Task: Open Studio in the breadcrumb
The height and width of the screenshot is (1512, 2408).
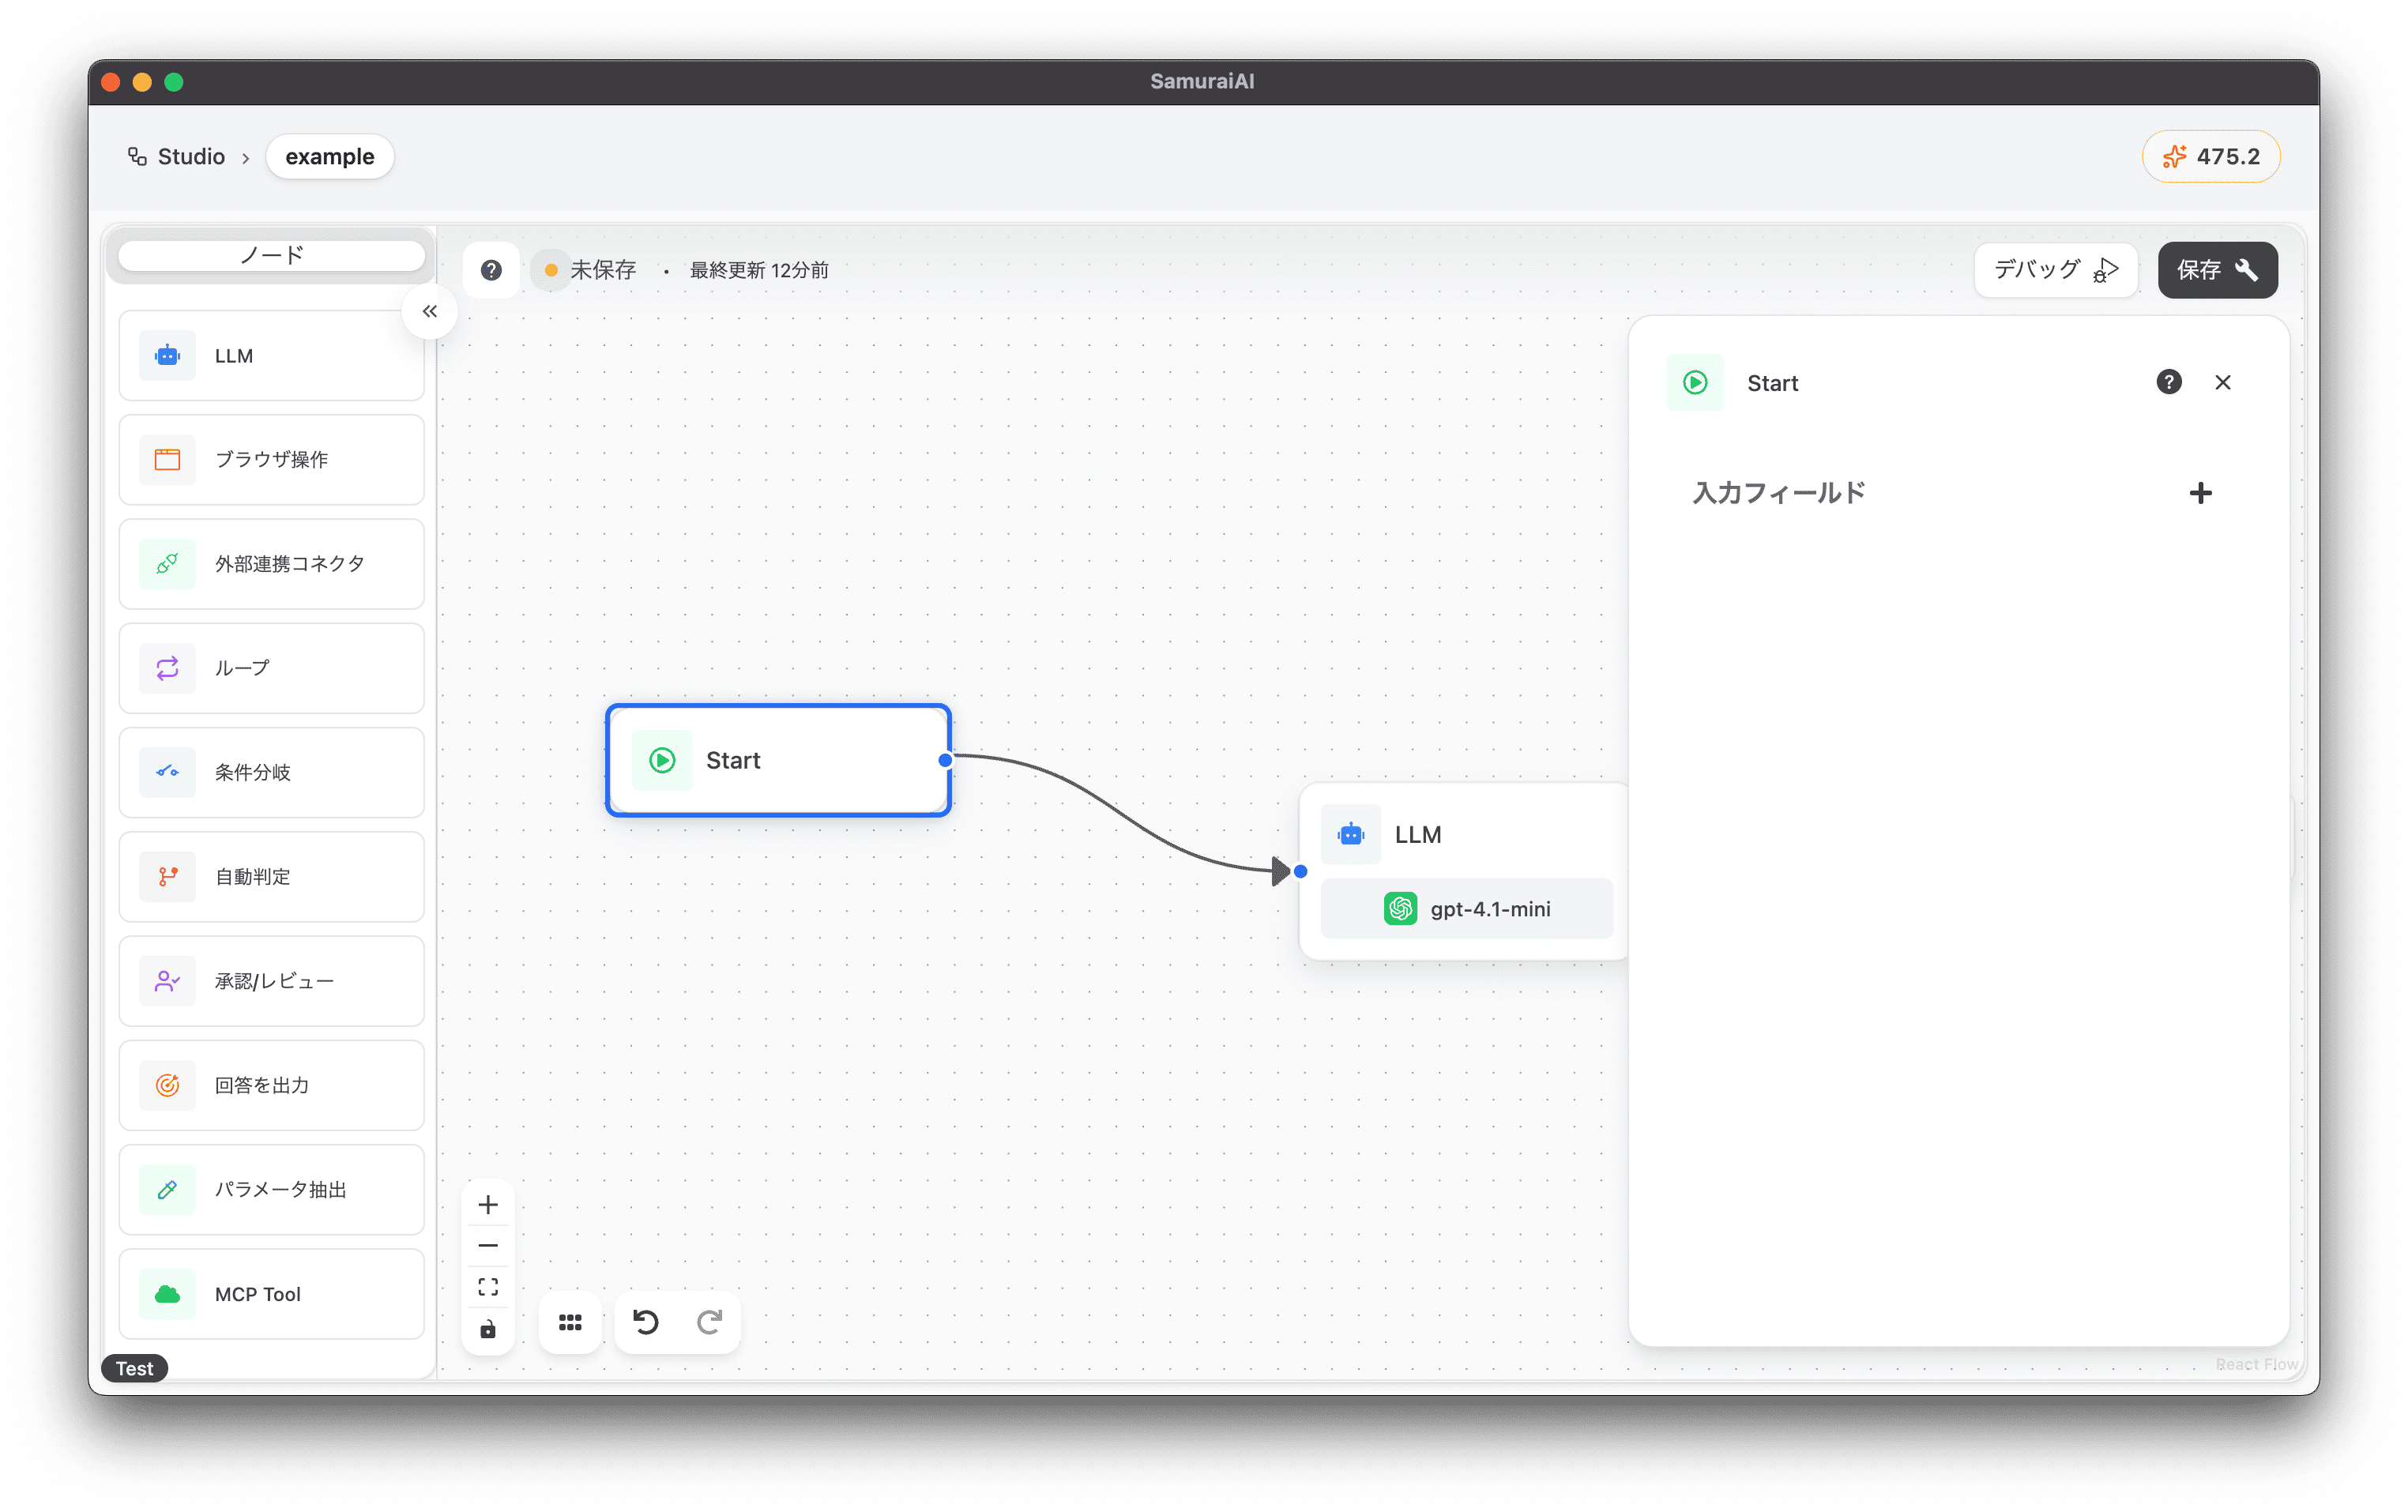Action: [x=190, y=157]
